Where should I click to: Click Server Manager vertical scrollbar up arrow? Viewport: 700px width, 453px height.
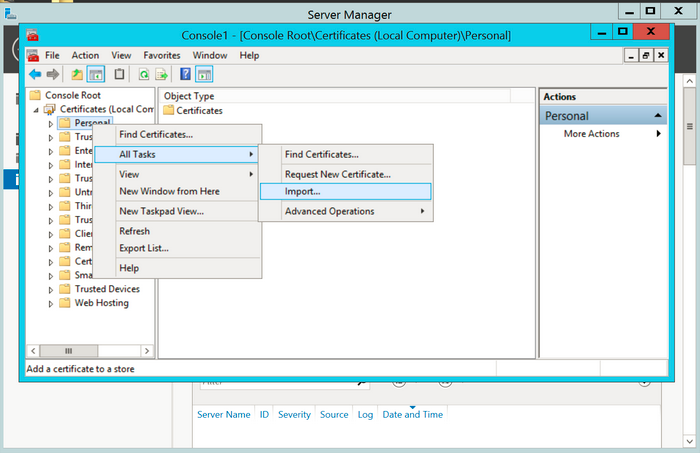click(x=689, y=81)
